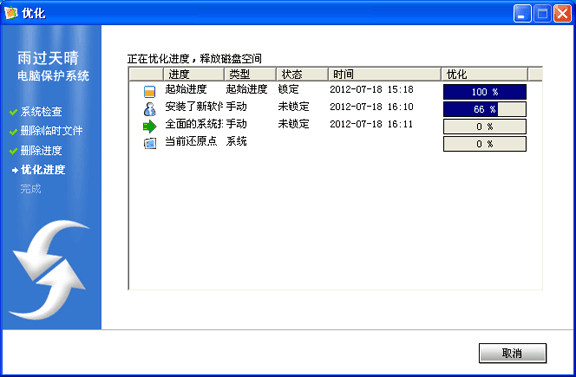576x377 pixels.
Task: Select the 起始进度 name in first row
Action: point(186,89)
